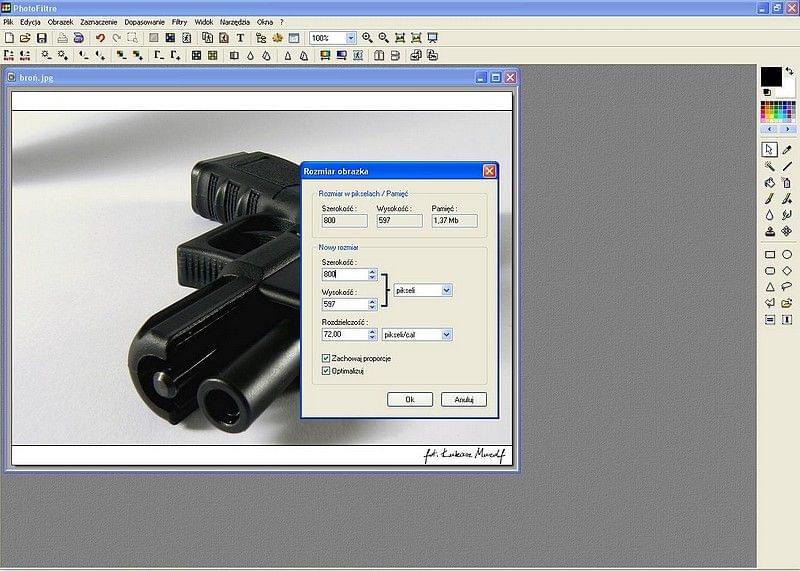Open the pikseli units dropdown
The image size is (800, 571).
pyautogui.click(x=446, y=290)
